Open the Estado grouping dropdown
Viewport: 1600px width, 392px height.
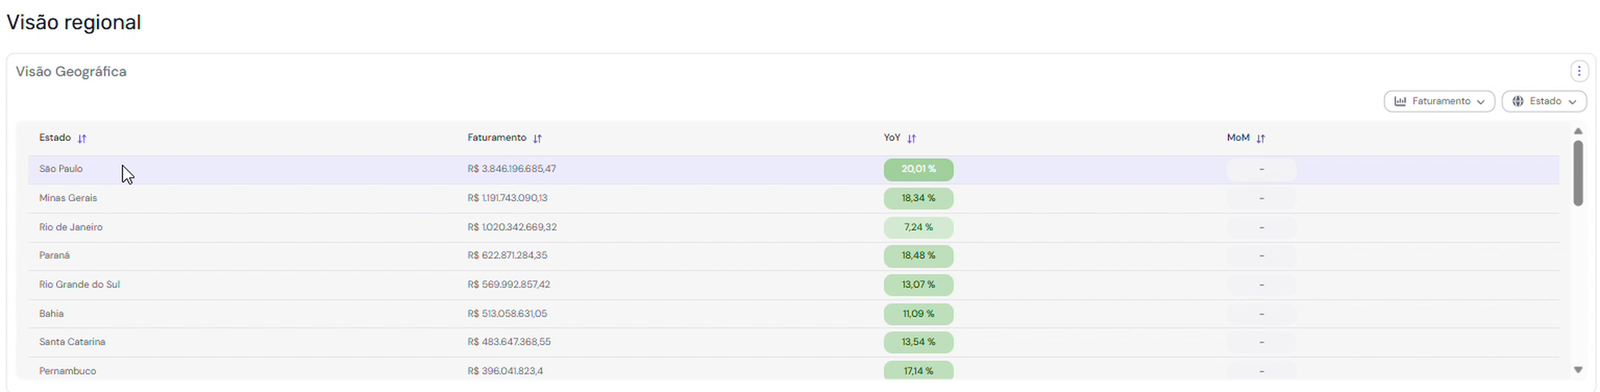pyautogui.click(x=1544, y=101)
